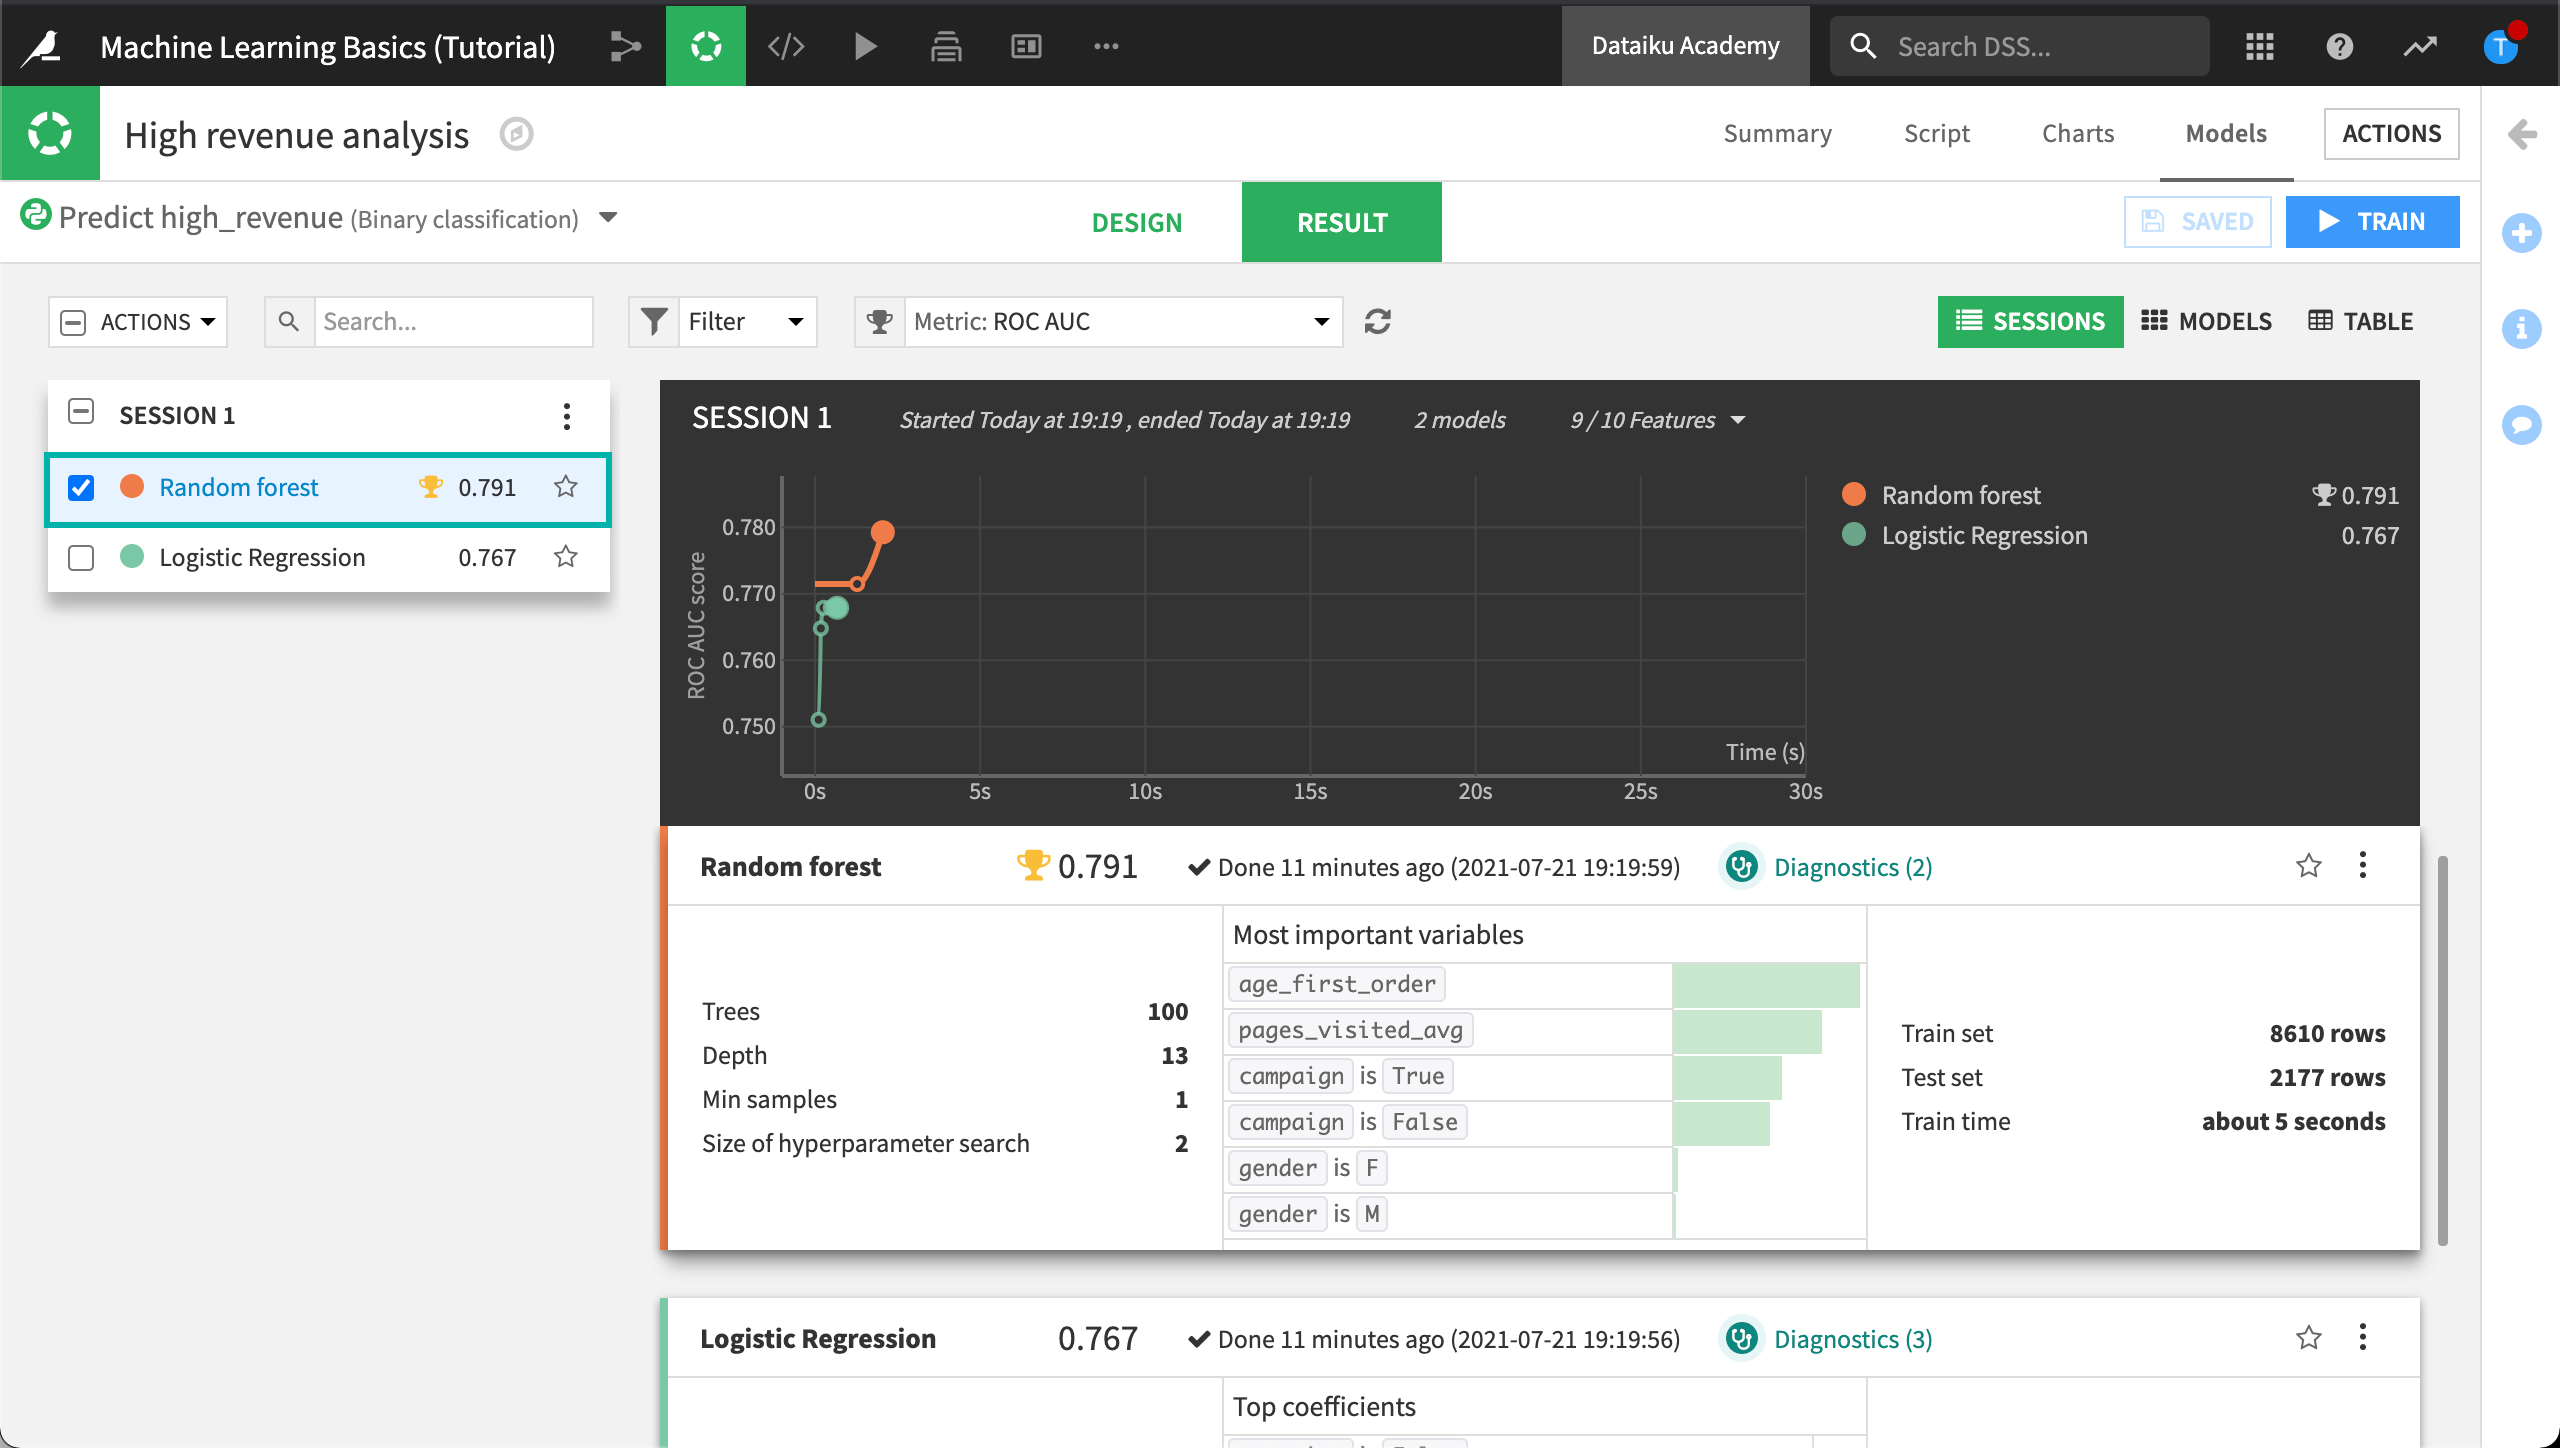Image resolution: width=2560 pixels, height=1448 pixels.
Task: Click the pages_visited_avg variable label
Action: click(x=1350, y=1030)
